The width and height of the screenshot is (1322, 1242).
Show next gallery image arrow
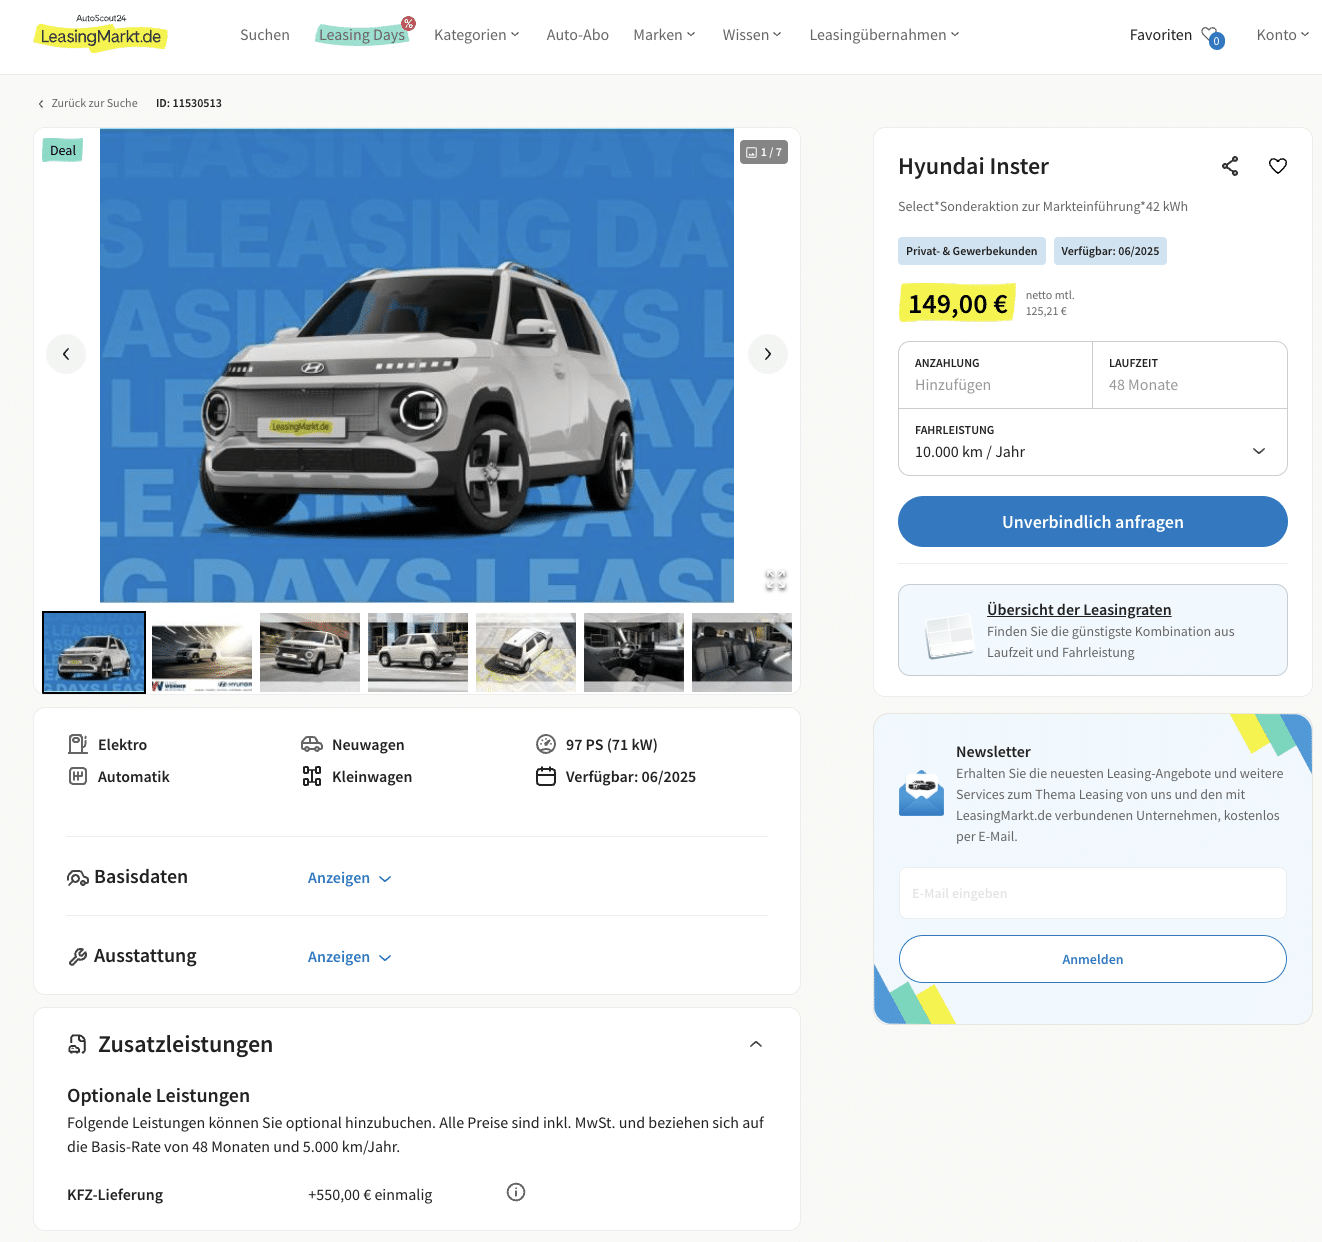[768, 354]
